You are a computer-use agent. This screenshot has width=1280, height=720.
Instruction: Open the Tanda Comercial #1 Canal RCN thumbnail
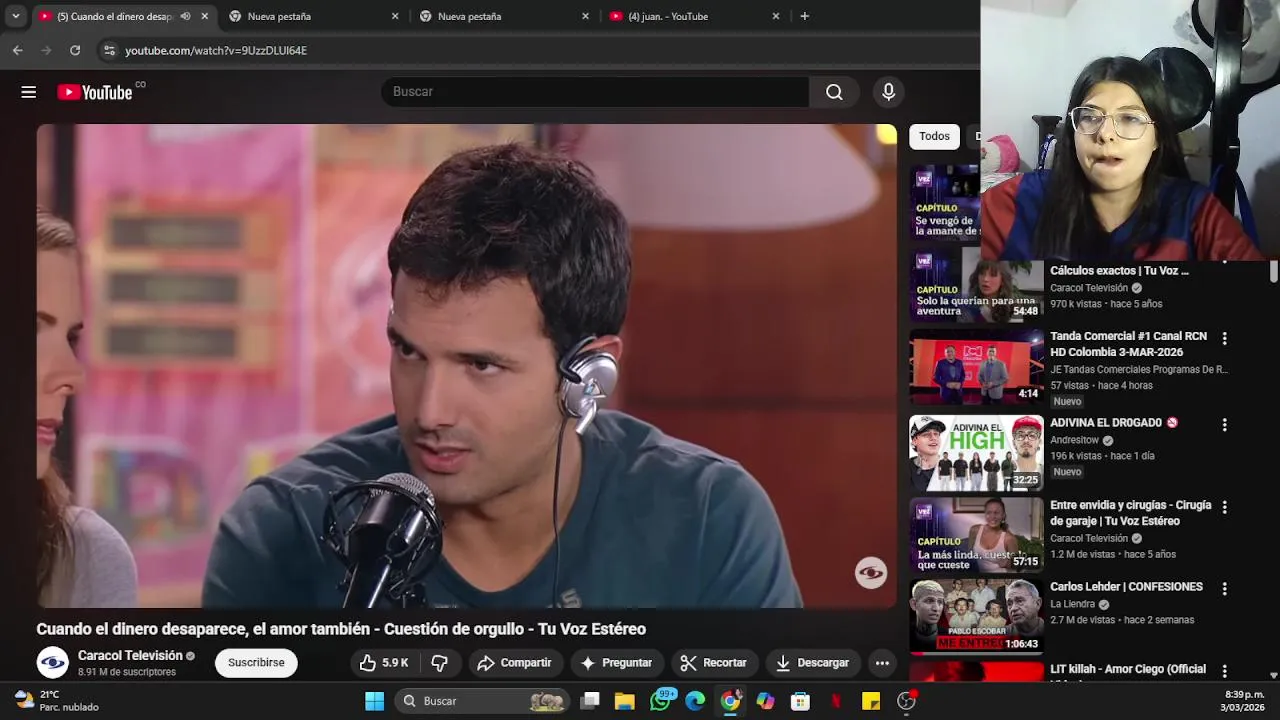976,366
